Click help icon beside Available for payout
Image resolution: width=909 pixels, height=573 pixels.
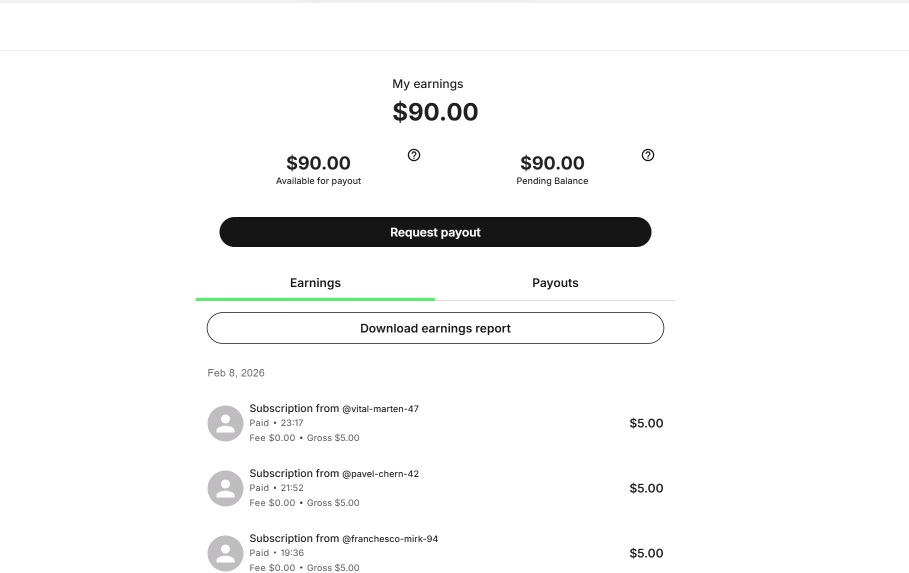click(414, 155)
